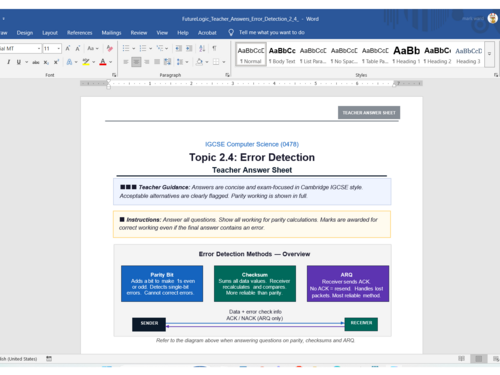Image resolution: width=500 pixels, height=375 pixels.
Task: Expand highlight color dropdown arrow
Action: [94, 62]
